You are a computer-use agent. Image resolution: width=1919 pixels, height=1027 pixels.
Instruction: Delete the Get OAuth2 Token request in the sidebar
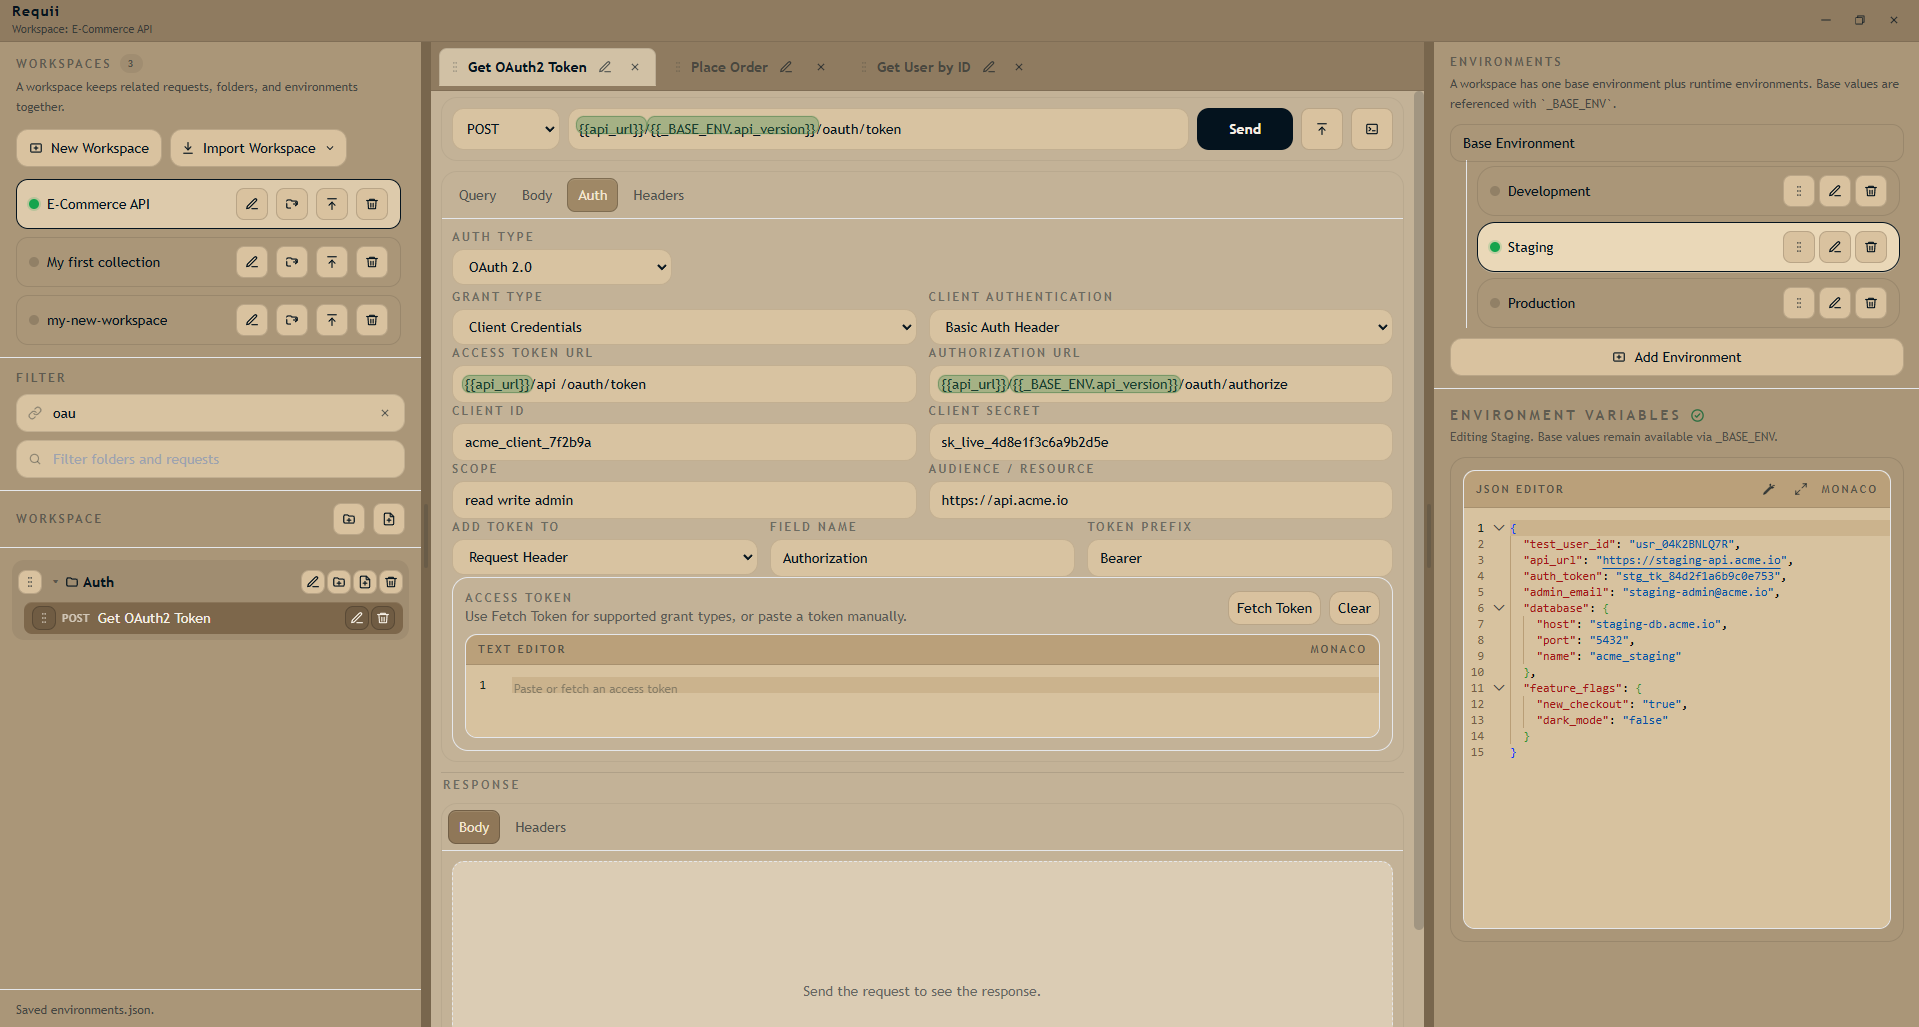pyautogui.click(x=383, y=618)
